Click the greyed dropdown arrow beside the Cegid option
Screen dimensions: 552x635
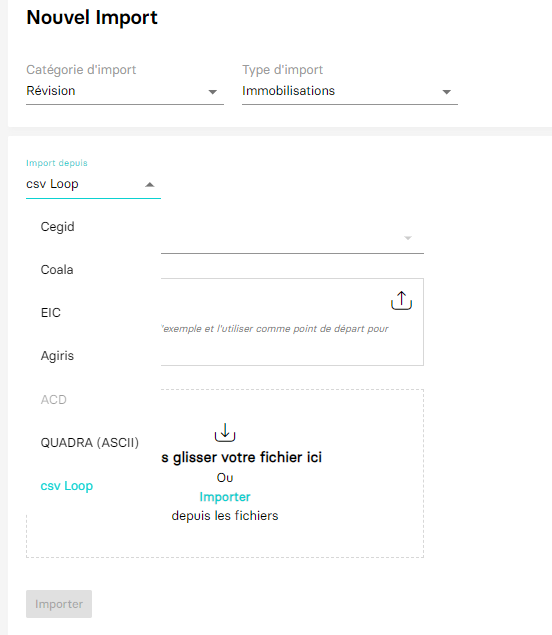point(408,238)
